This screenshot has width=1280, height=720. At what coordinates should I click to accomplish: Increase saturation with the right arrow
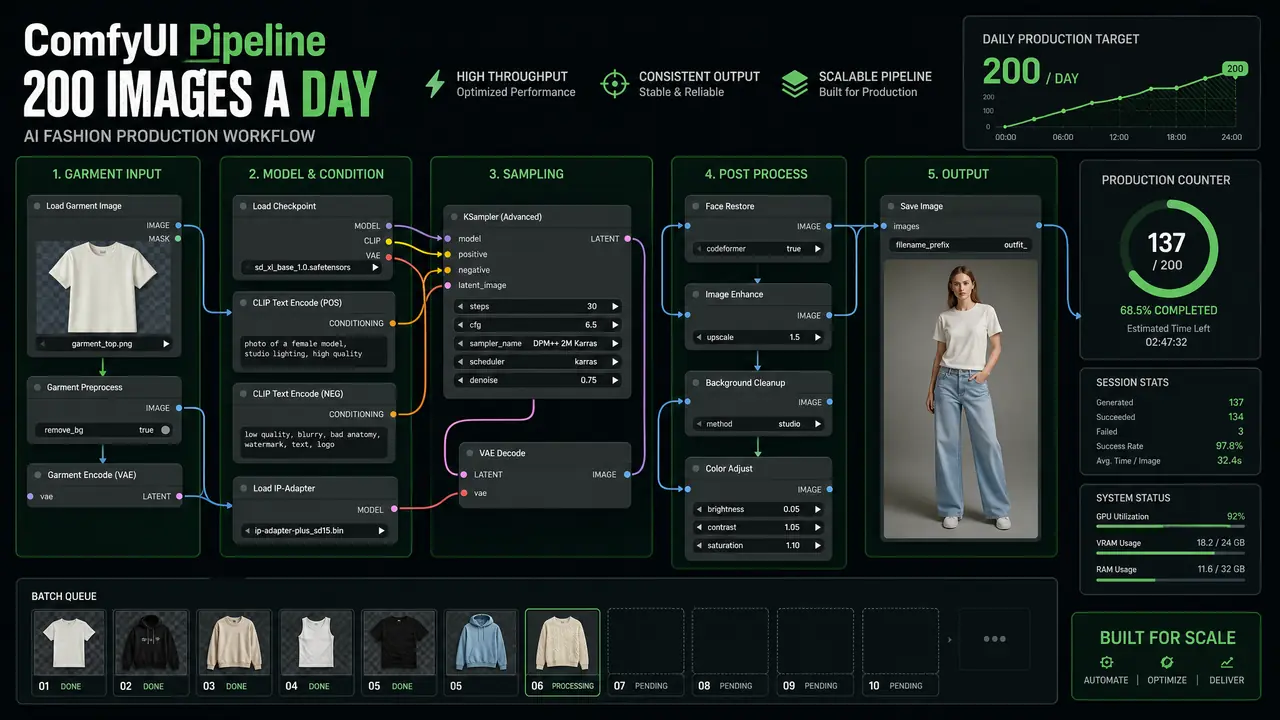coord(817,546)
